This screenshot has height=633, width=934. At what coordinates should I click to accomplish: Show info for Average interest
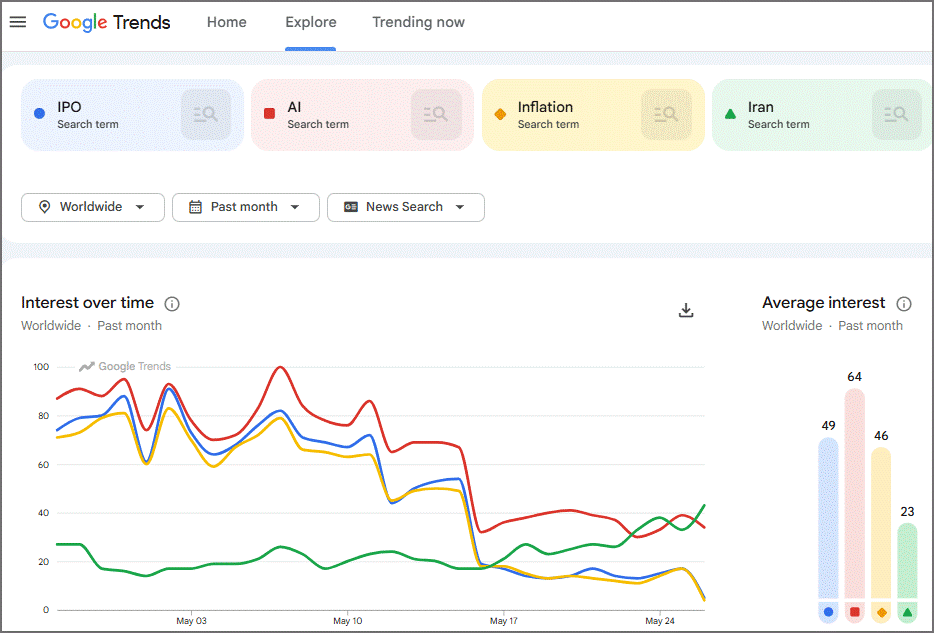[904, 304]
